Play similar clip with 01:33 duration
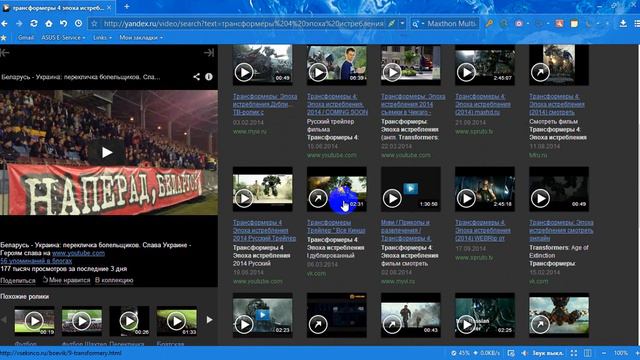 click(x=176, y=321)
